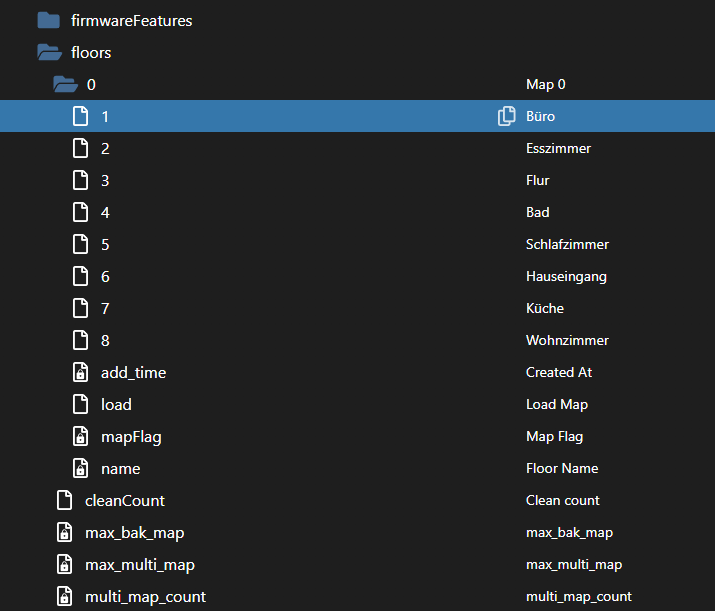
Task: Click the locked file icon for multi_map_count
Action: (65, 596)
